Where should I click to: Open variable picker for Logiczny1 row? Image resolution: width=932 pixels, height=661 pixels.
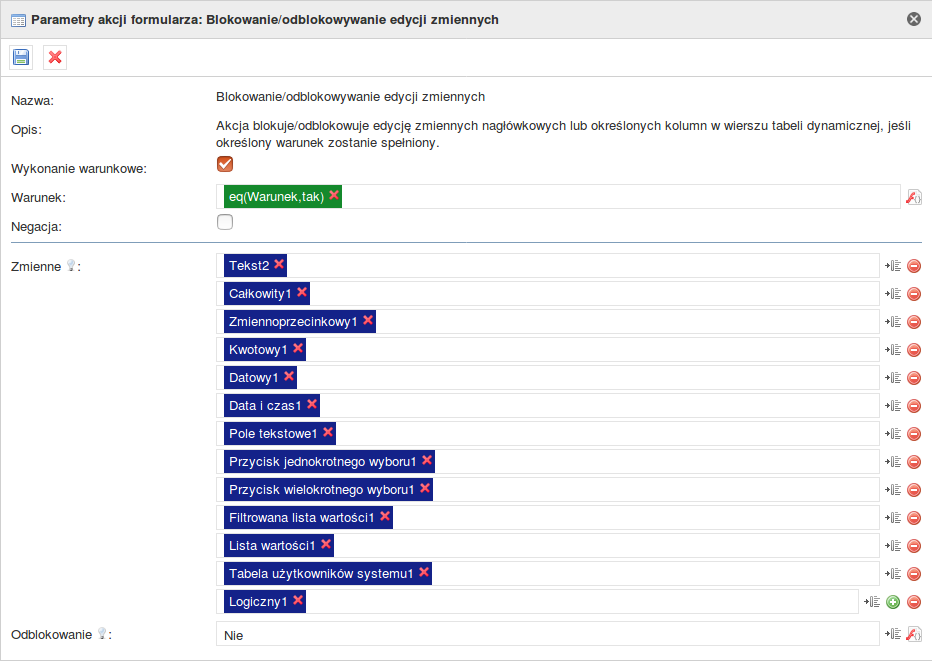pyautogui.click(x=872, y=602)
